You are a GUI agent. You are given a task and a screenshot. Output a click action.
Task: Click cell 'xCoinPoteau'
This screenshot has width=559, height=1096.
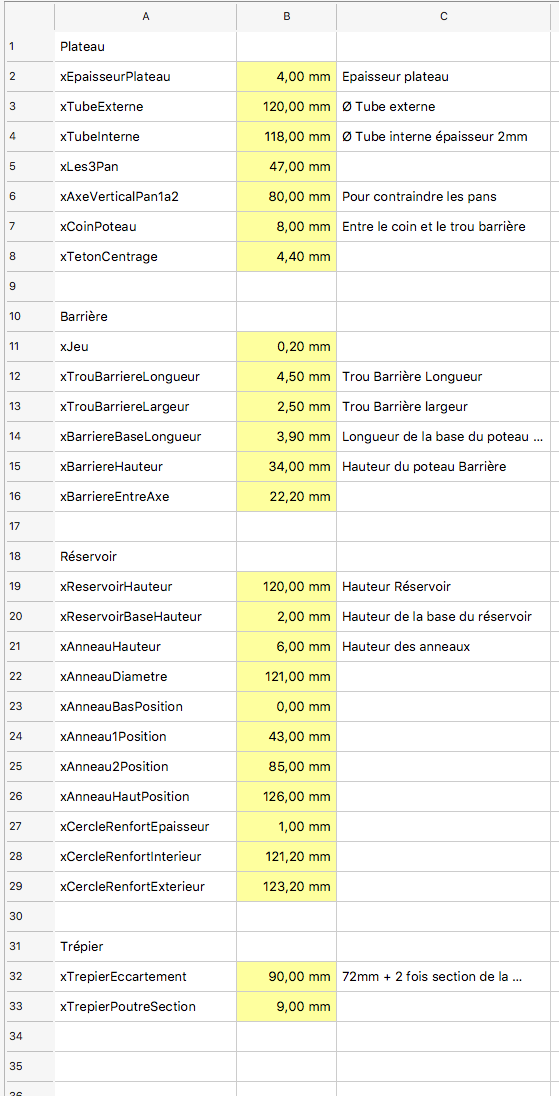tap(145, 226)
